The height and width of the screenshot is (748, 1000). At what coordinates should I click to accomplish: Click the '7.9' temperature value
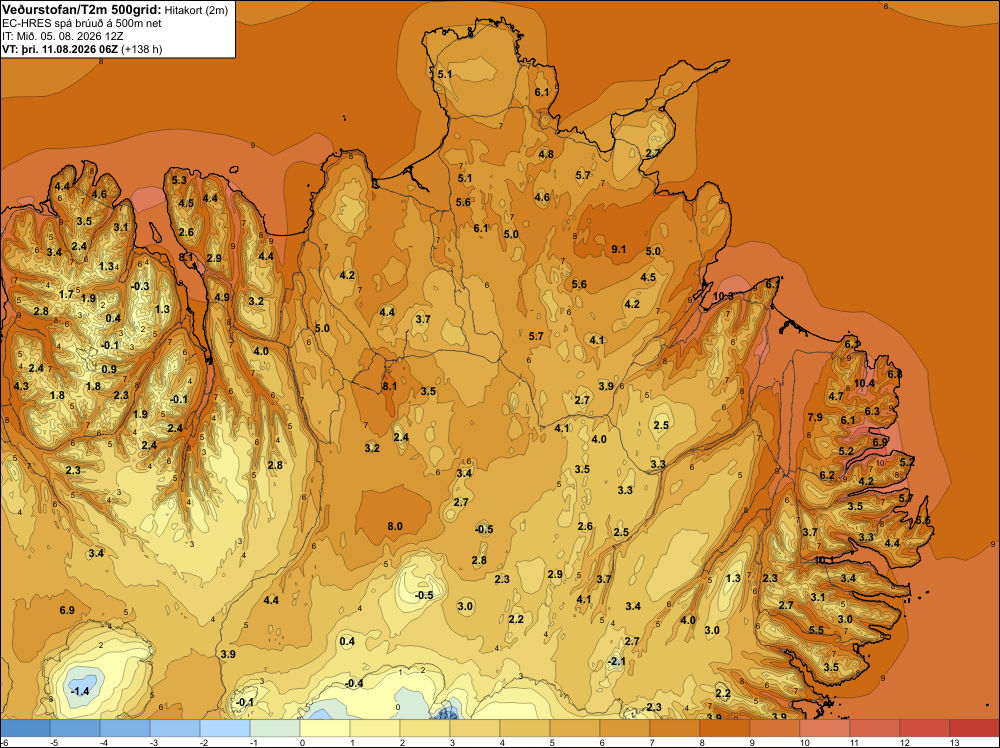(815, 417)
